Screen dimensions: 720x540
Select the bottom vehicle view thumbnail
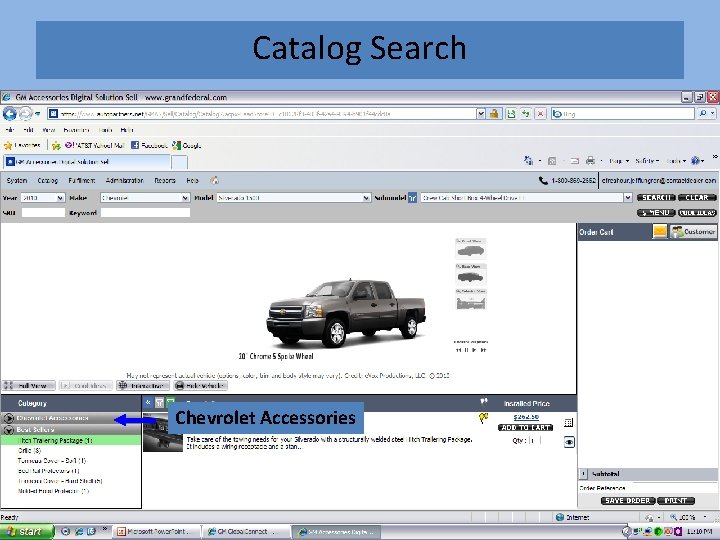click(471, 299)
